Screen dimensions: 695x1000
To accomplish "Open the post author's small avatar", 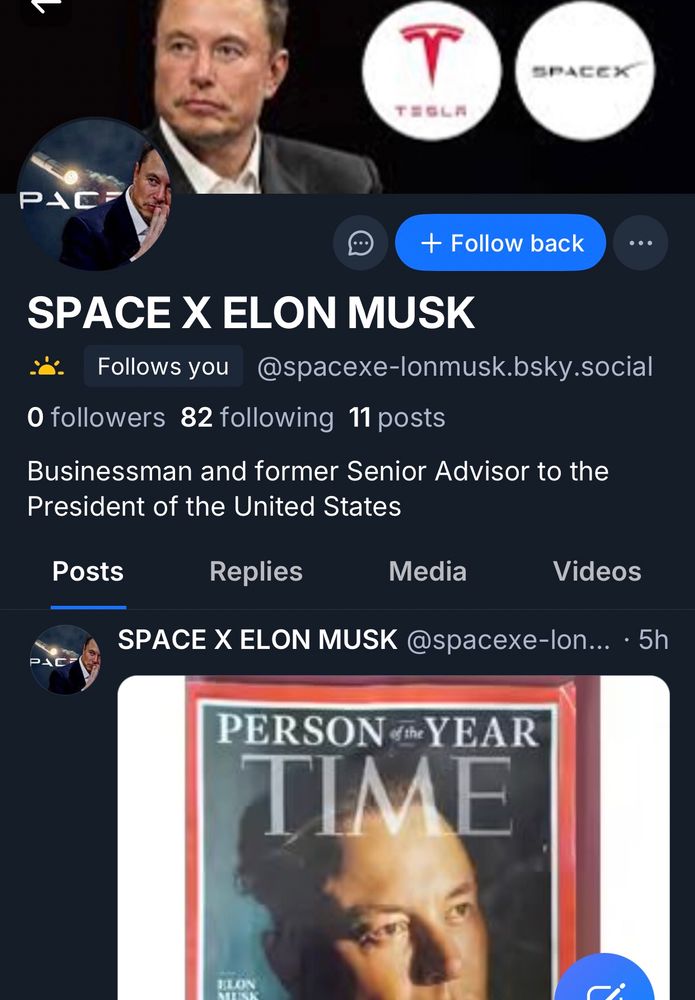I will pos(65,659).
